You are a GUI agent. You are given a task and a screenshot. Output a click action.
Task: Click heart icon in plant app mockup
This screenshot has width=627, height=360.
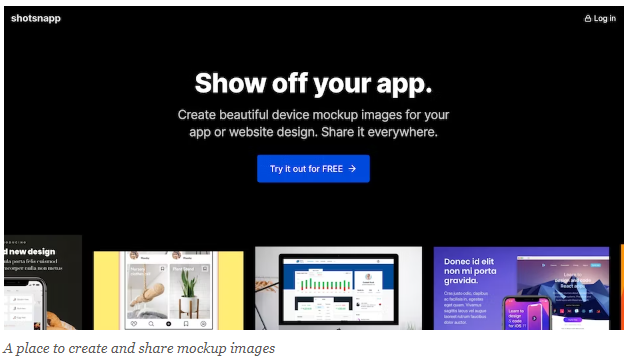pyautogui.click(x=134, y=324)
